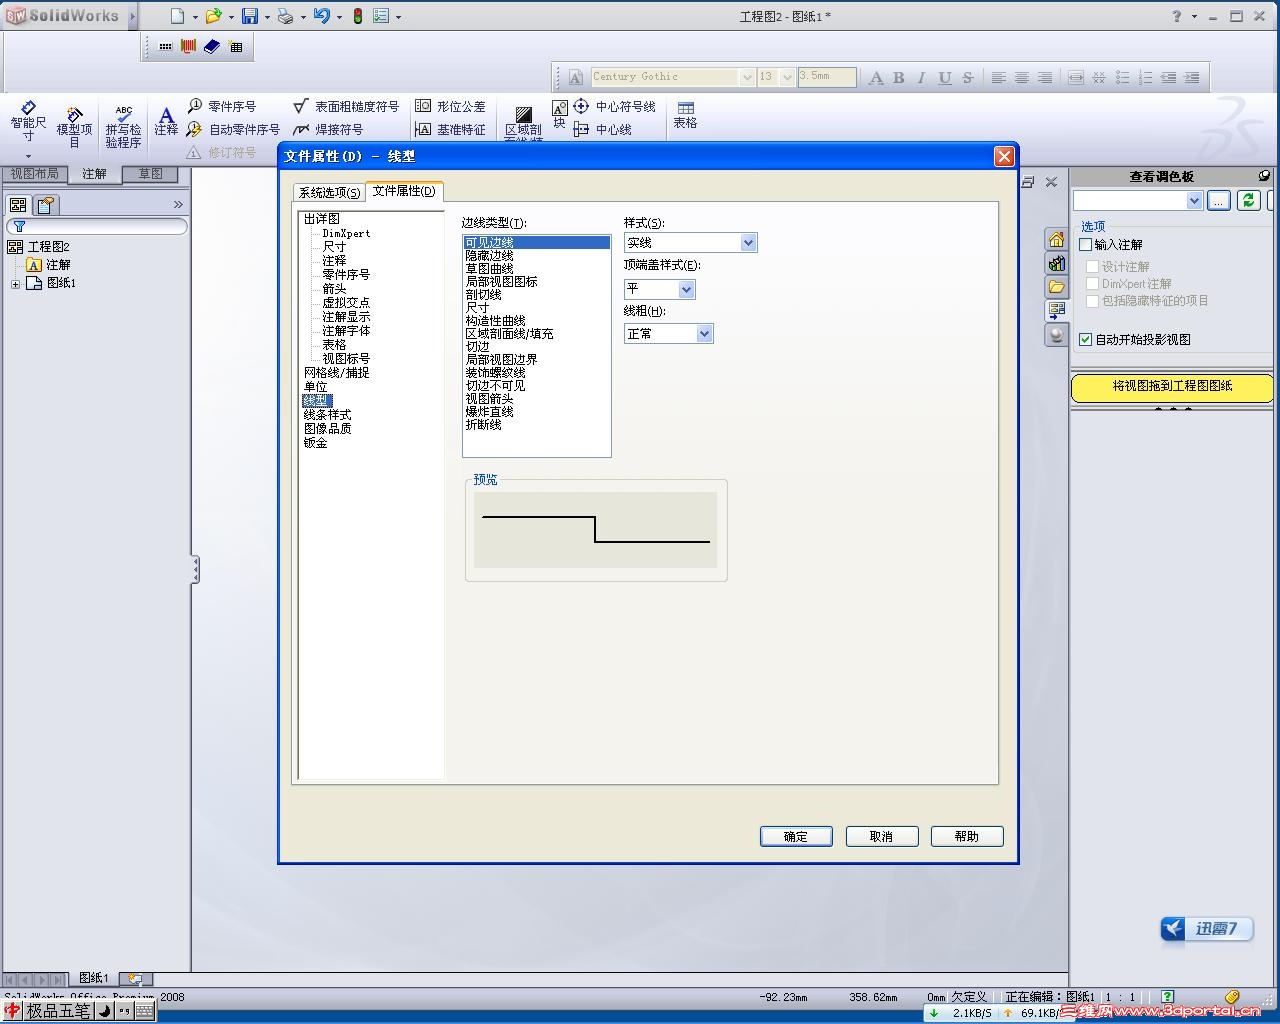Insert a 零件序号 balloon

tap(222, 106)
